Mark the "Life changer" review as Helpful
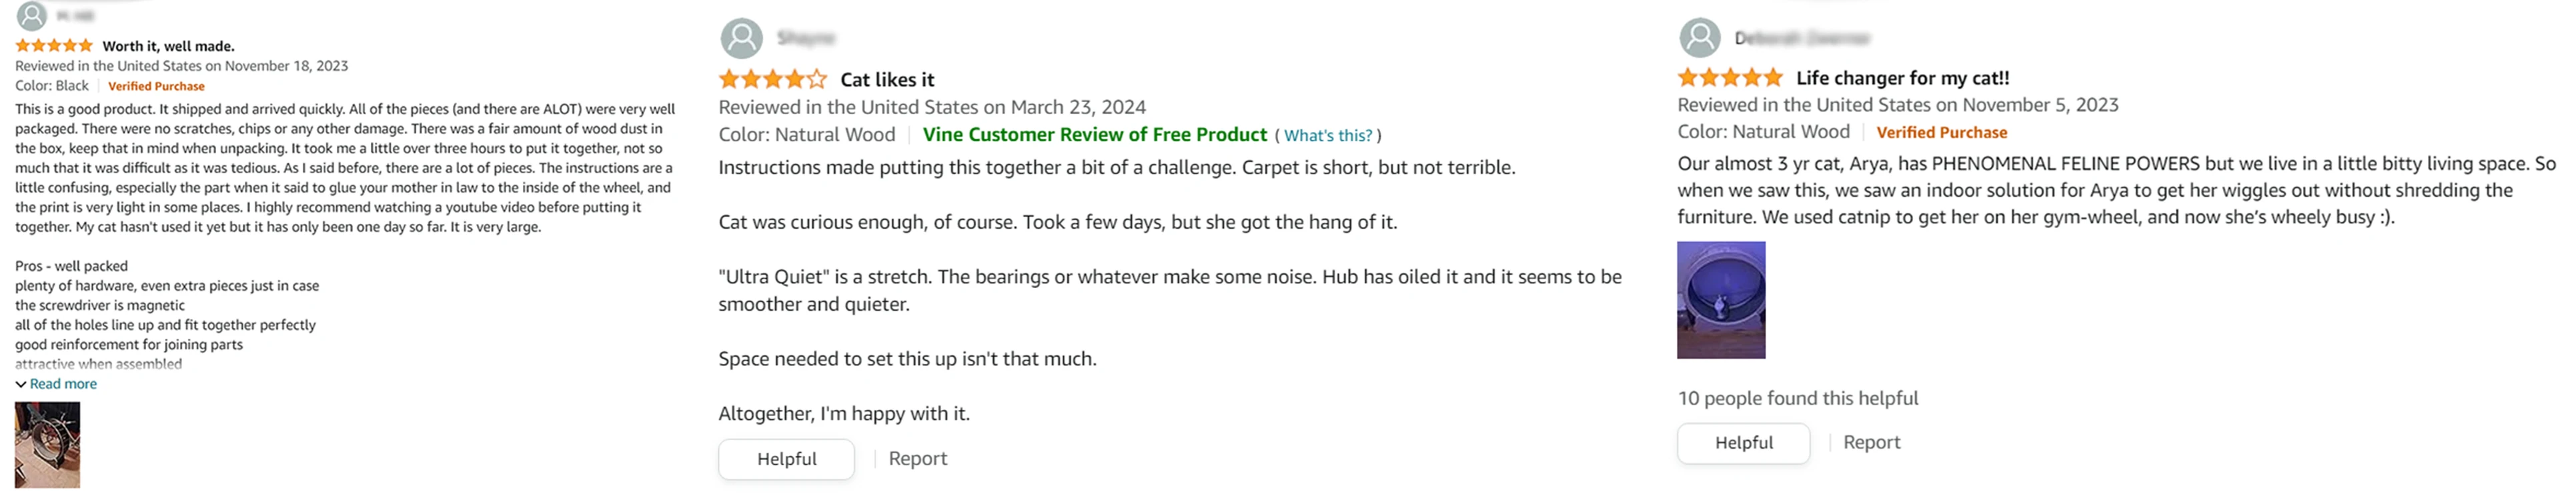The height and width of the screenshot is (500, 2576). [x=1743, y=443]
